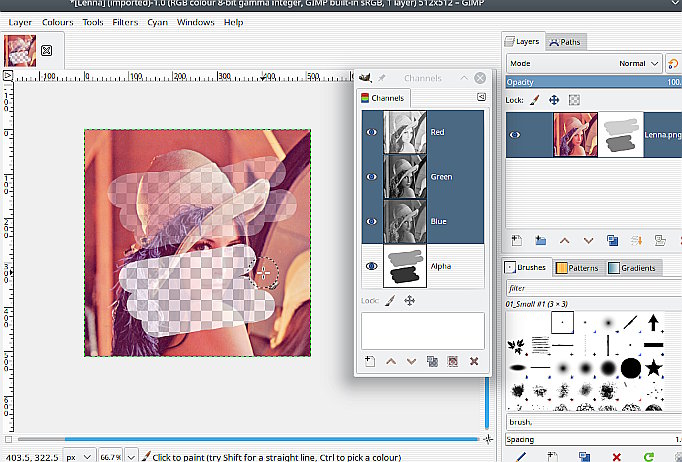Delete the channel using red X icon

pyautogui.click(x=474, y=361)
